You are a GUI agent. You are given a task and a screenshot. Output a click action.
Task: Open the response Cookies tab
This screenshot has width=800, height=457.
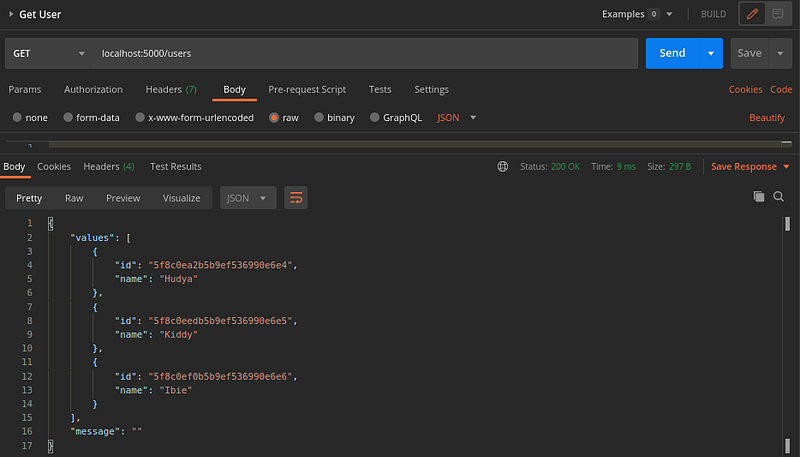coord(54,166)
